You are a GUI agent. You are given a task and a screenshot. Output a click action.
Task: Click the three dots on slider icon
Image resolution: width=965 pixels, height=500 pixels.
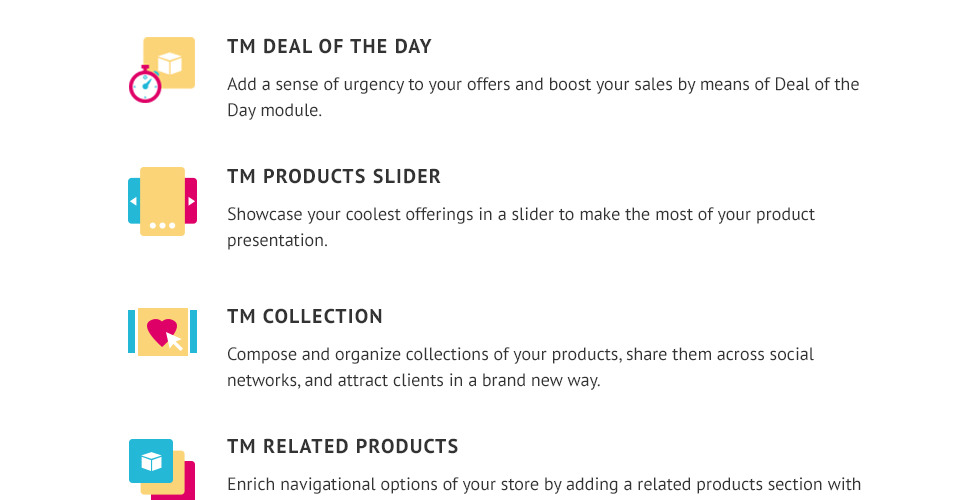[162, 226]
